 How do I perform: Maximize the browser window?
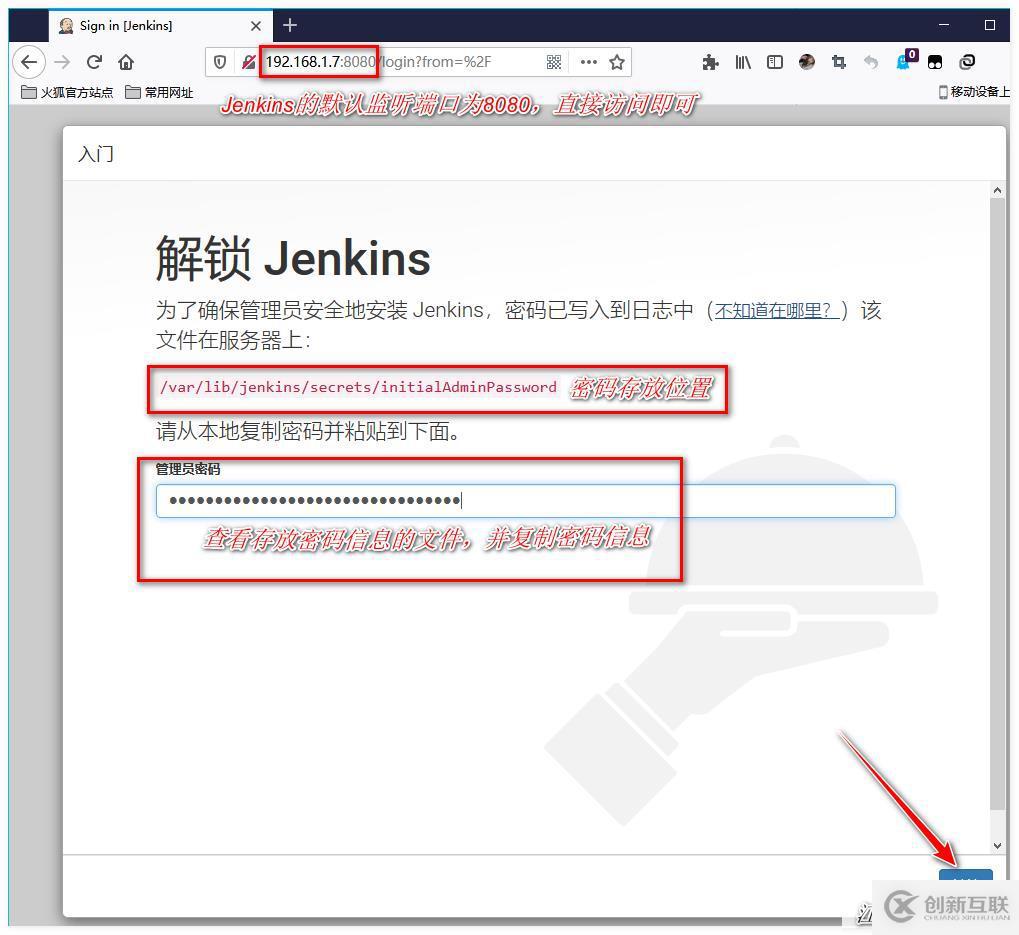click(990, 25)
